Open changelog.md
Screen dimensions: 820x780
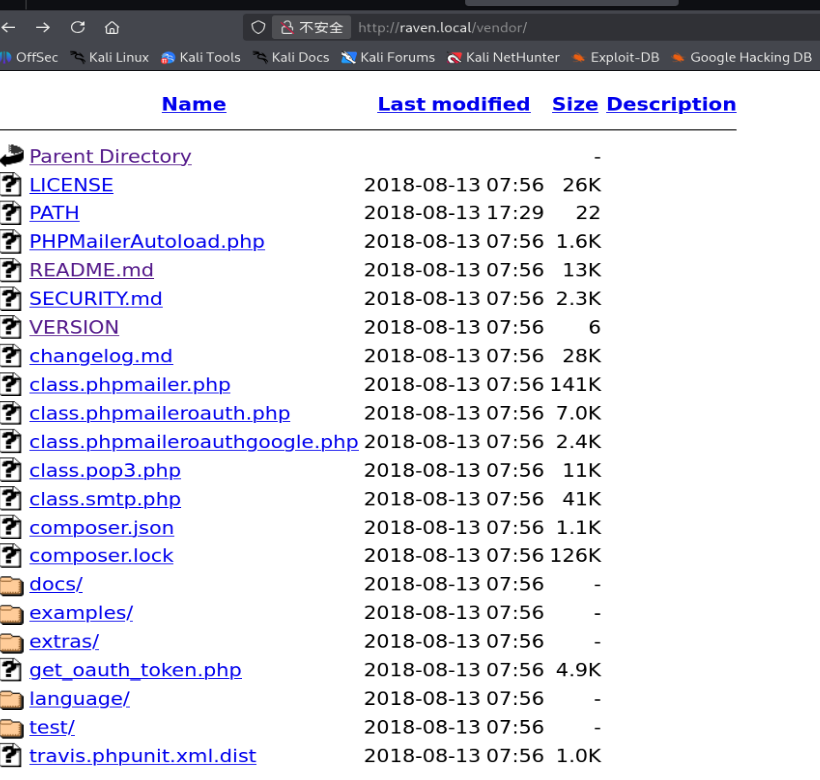[x=101, y=356]
